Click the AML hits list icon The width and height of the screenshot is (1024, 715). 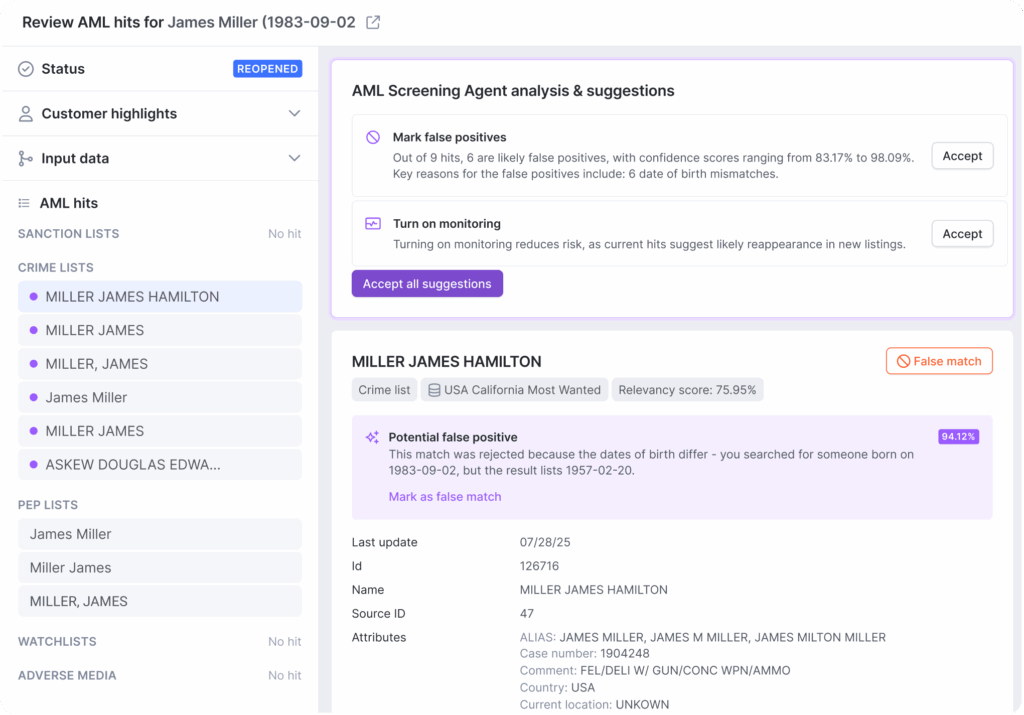tap(24, 203)
